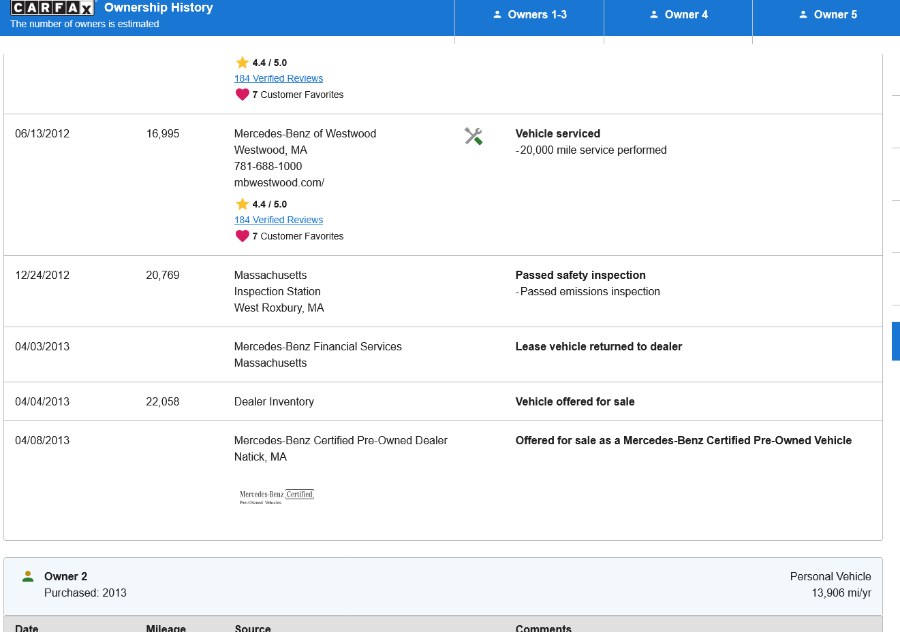Click the Dealer Inventory source text
Viewport: 900px width, 632px height.
point(274,401)
